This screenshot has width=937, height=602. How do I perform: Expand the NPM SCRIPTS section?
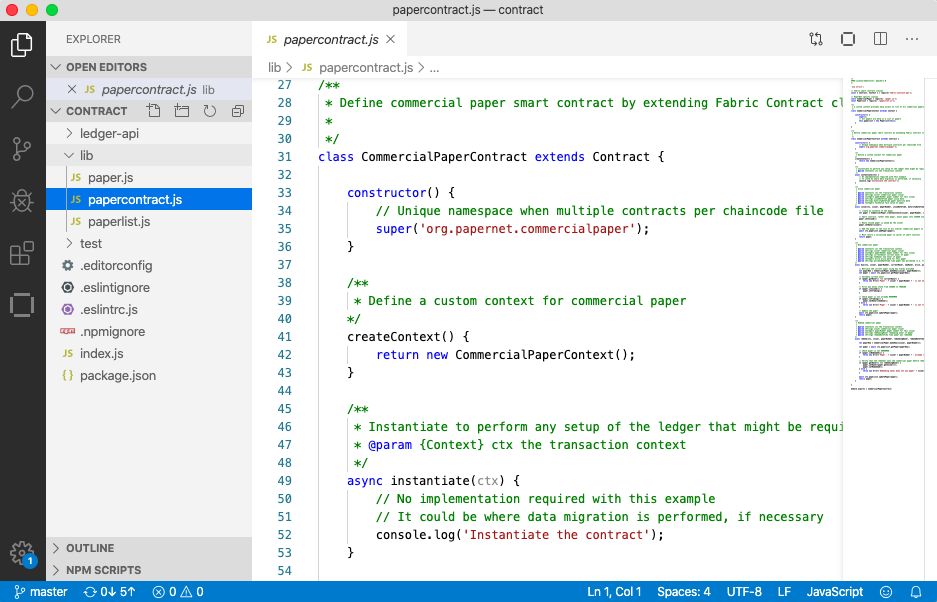click(149, 570)
